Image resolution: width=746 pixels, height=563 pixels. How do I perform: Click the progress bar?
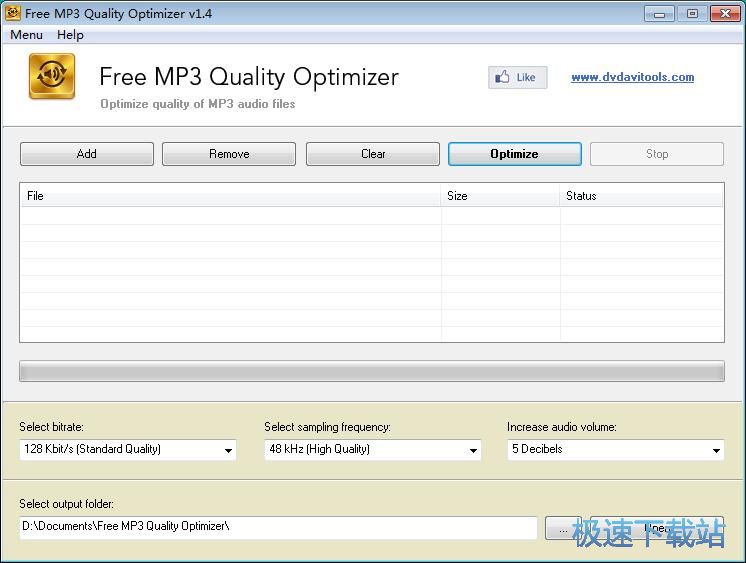pos(371,372)
